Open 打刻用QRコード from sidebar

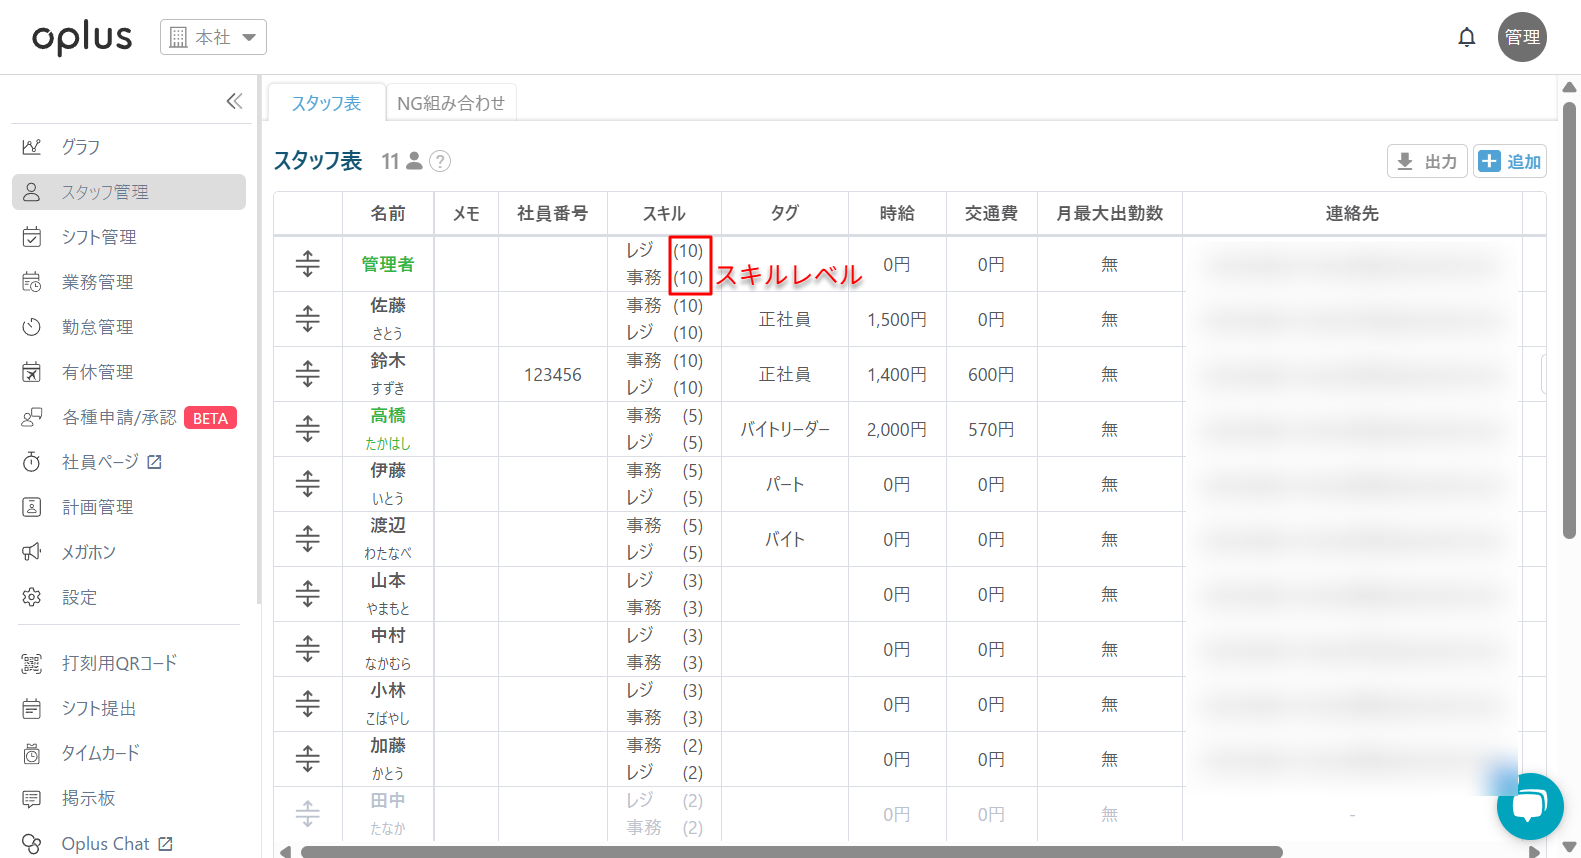click(119, 663)
